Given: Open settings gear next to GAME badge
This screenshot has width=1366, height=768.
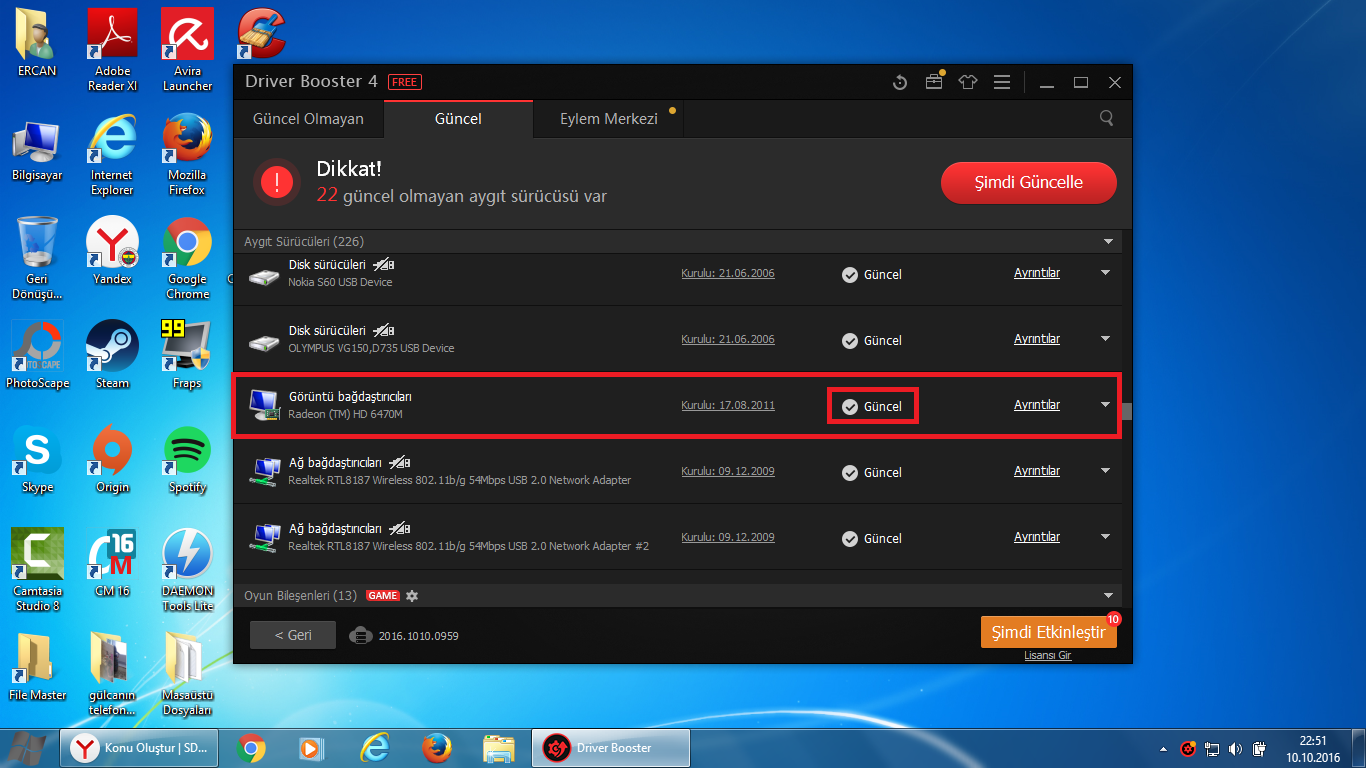Looking at the screenshot, I should point(412,595).
